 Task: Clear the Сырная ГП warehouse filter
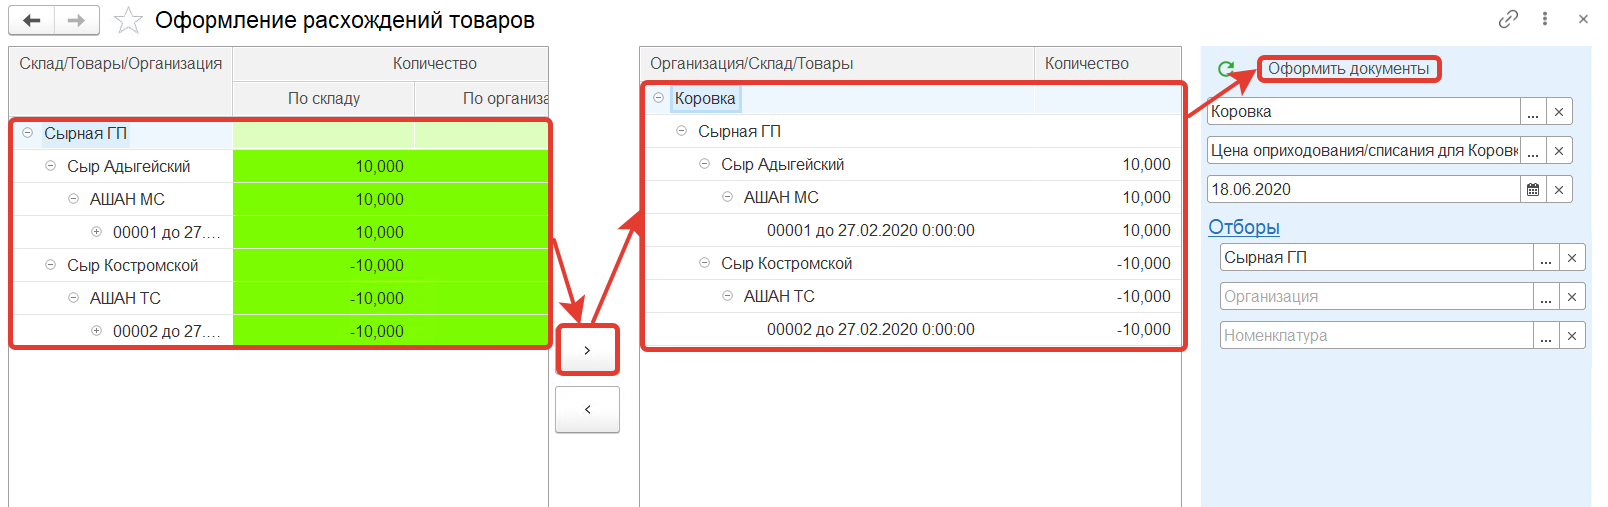(x=1572, y=258)
